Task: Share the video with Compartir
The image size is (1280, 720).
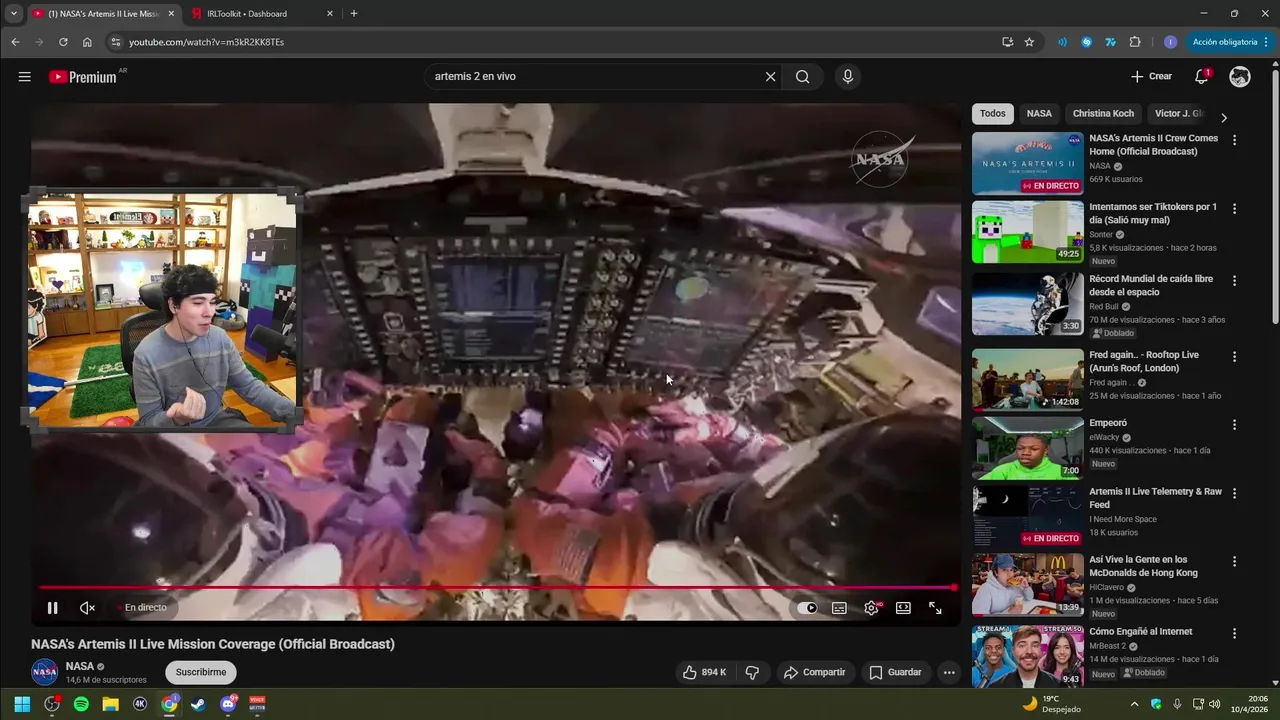Action: pyautogui.click(x=814, y=672)
